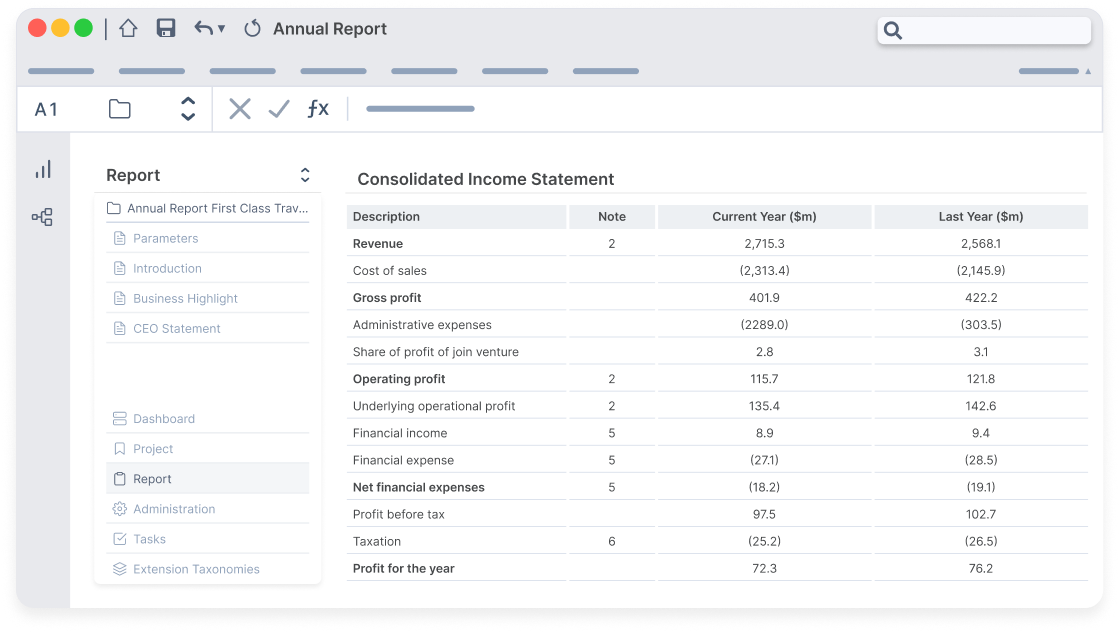Open the taxonomy hierarchy view from the left rail
Screen dimensions: 1120x632
pyautogui.click(x=42, y=216)
